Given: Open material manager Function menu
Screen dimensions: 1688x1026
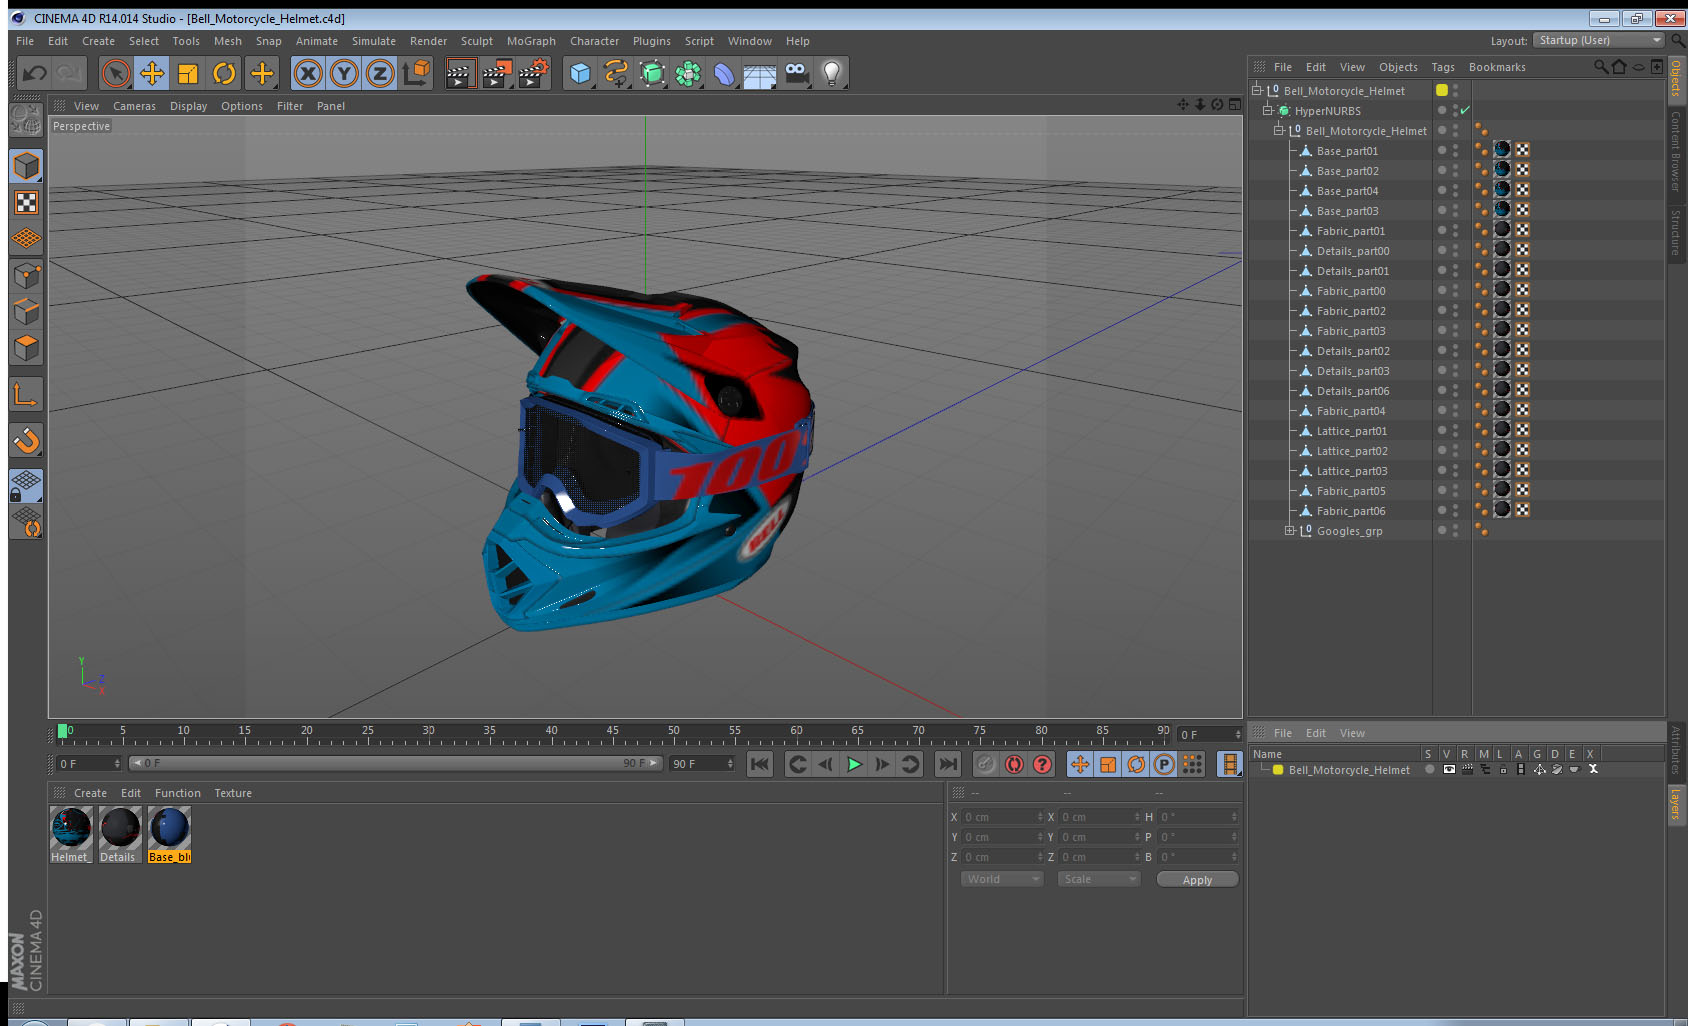Looking at the screenshot, I should pyautogui.click(x=178, y=793).
